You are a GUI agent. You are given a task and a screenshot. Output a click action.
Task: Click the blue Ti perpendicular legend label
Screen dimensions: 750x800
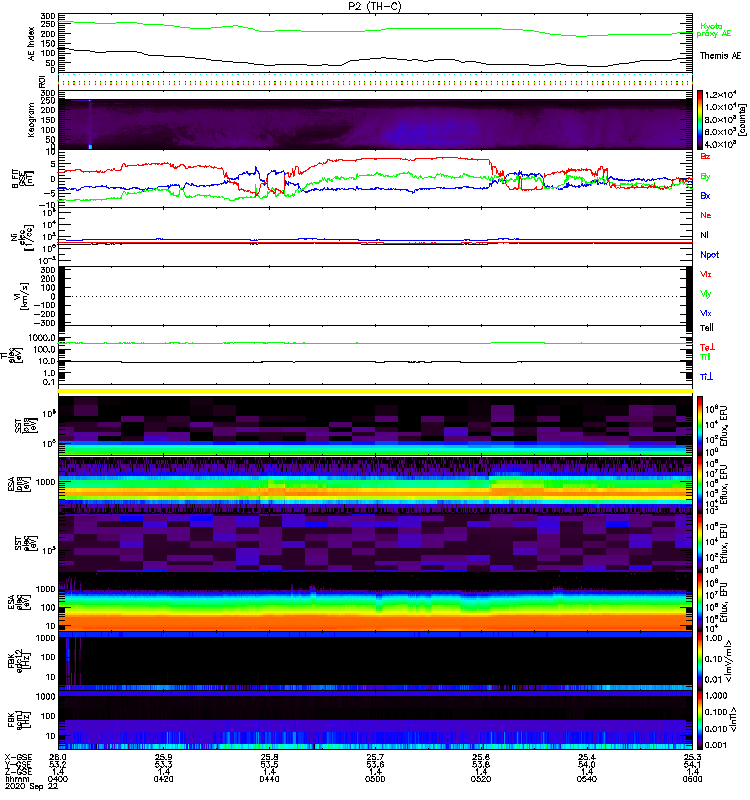(706, 377)
